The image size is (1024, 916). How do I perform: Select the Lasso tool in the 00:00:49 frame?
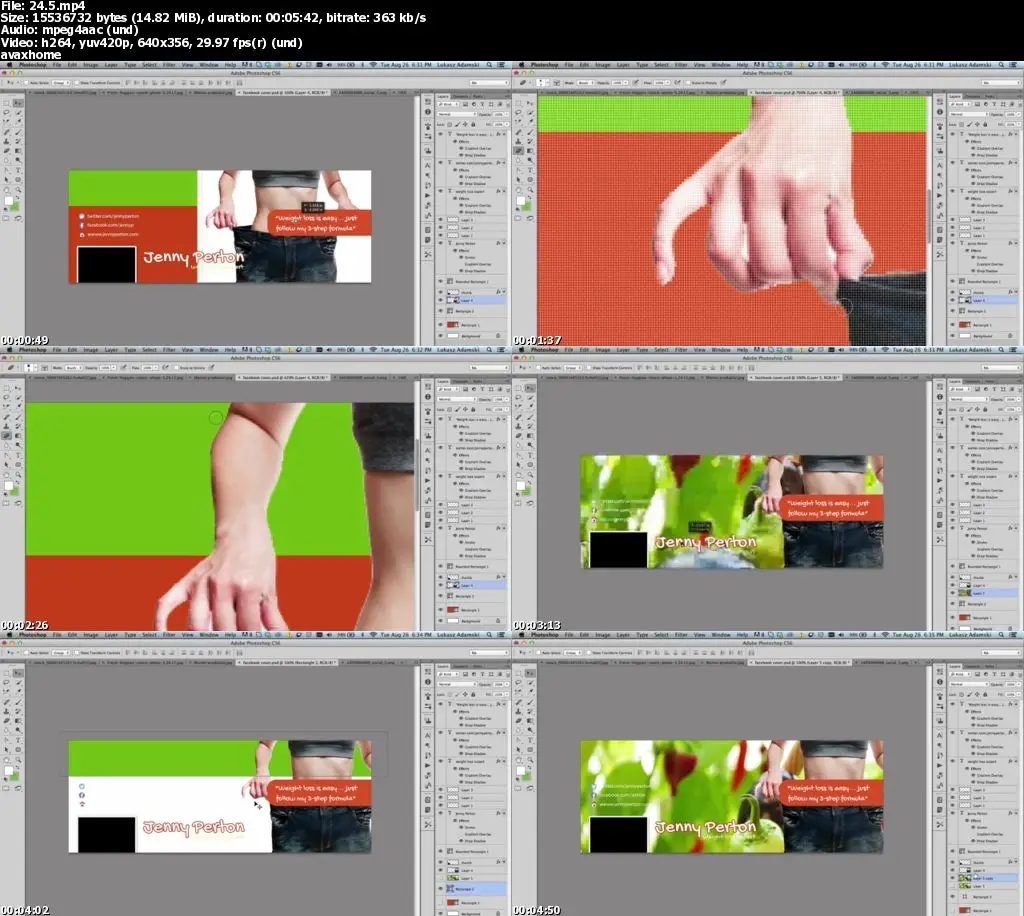(7, 112)
